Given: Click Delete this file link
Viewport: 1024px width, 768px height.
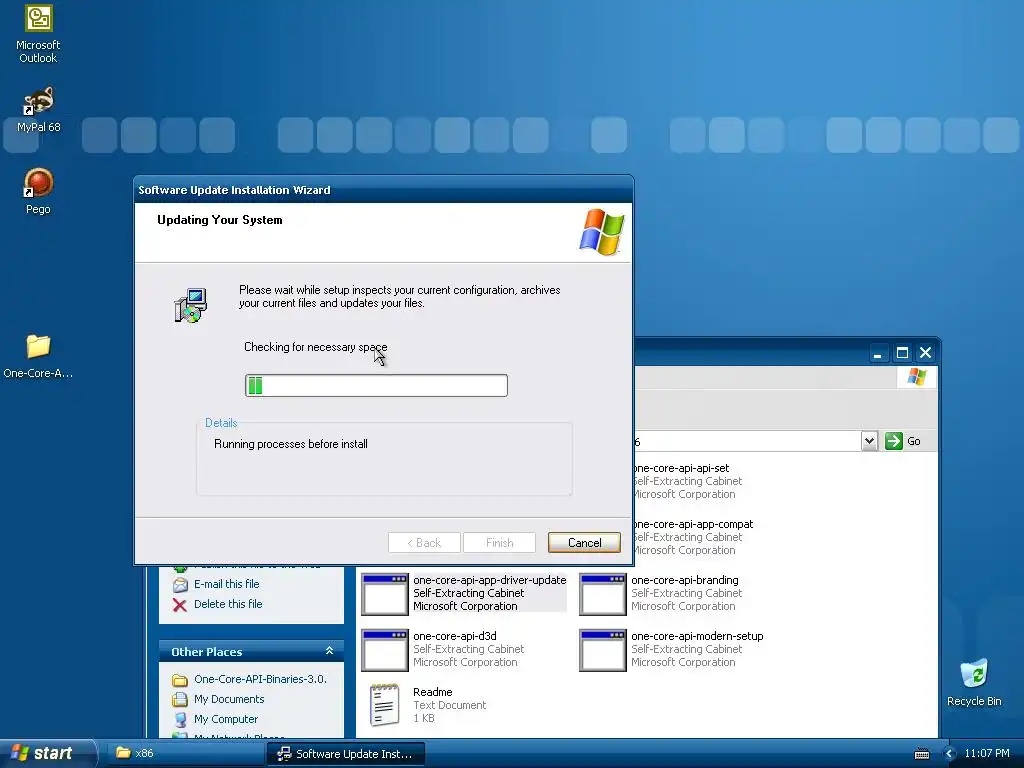Looking at the screenshot, I should point(228,604).
